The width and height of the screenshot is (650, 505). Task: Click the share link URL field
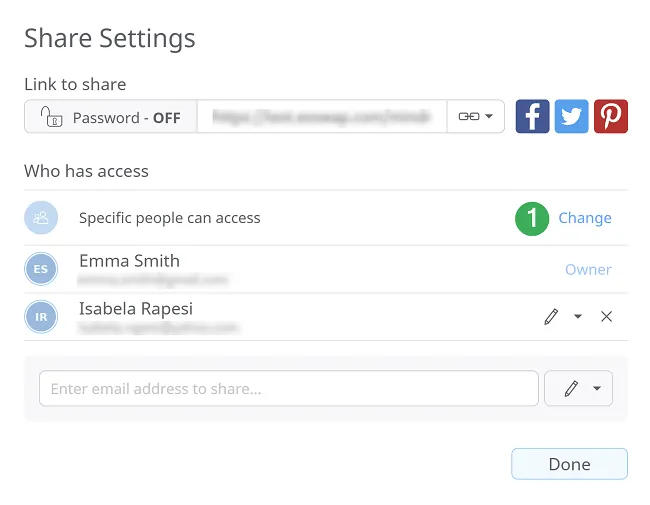321,117
